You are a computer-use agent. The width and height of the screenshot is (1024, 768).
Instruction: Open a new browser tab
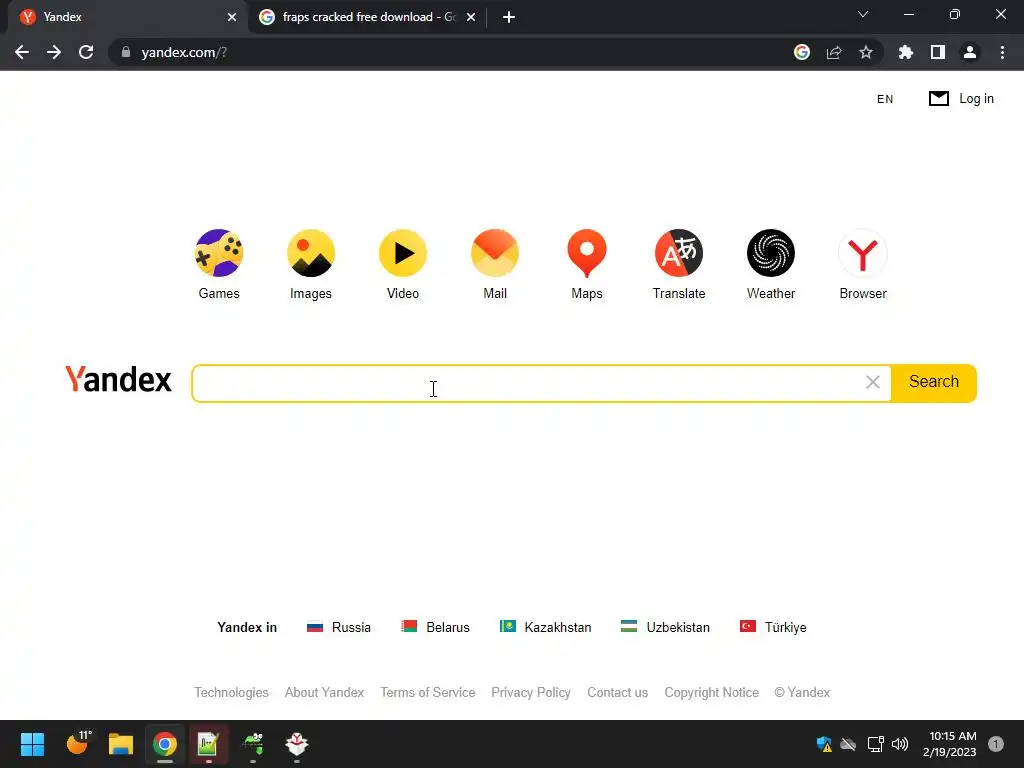(x=509, y=17)
